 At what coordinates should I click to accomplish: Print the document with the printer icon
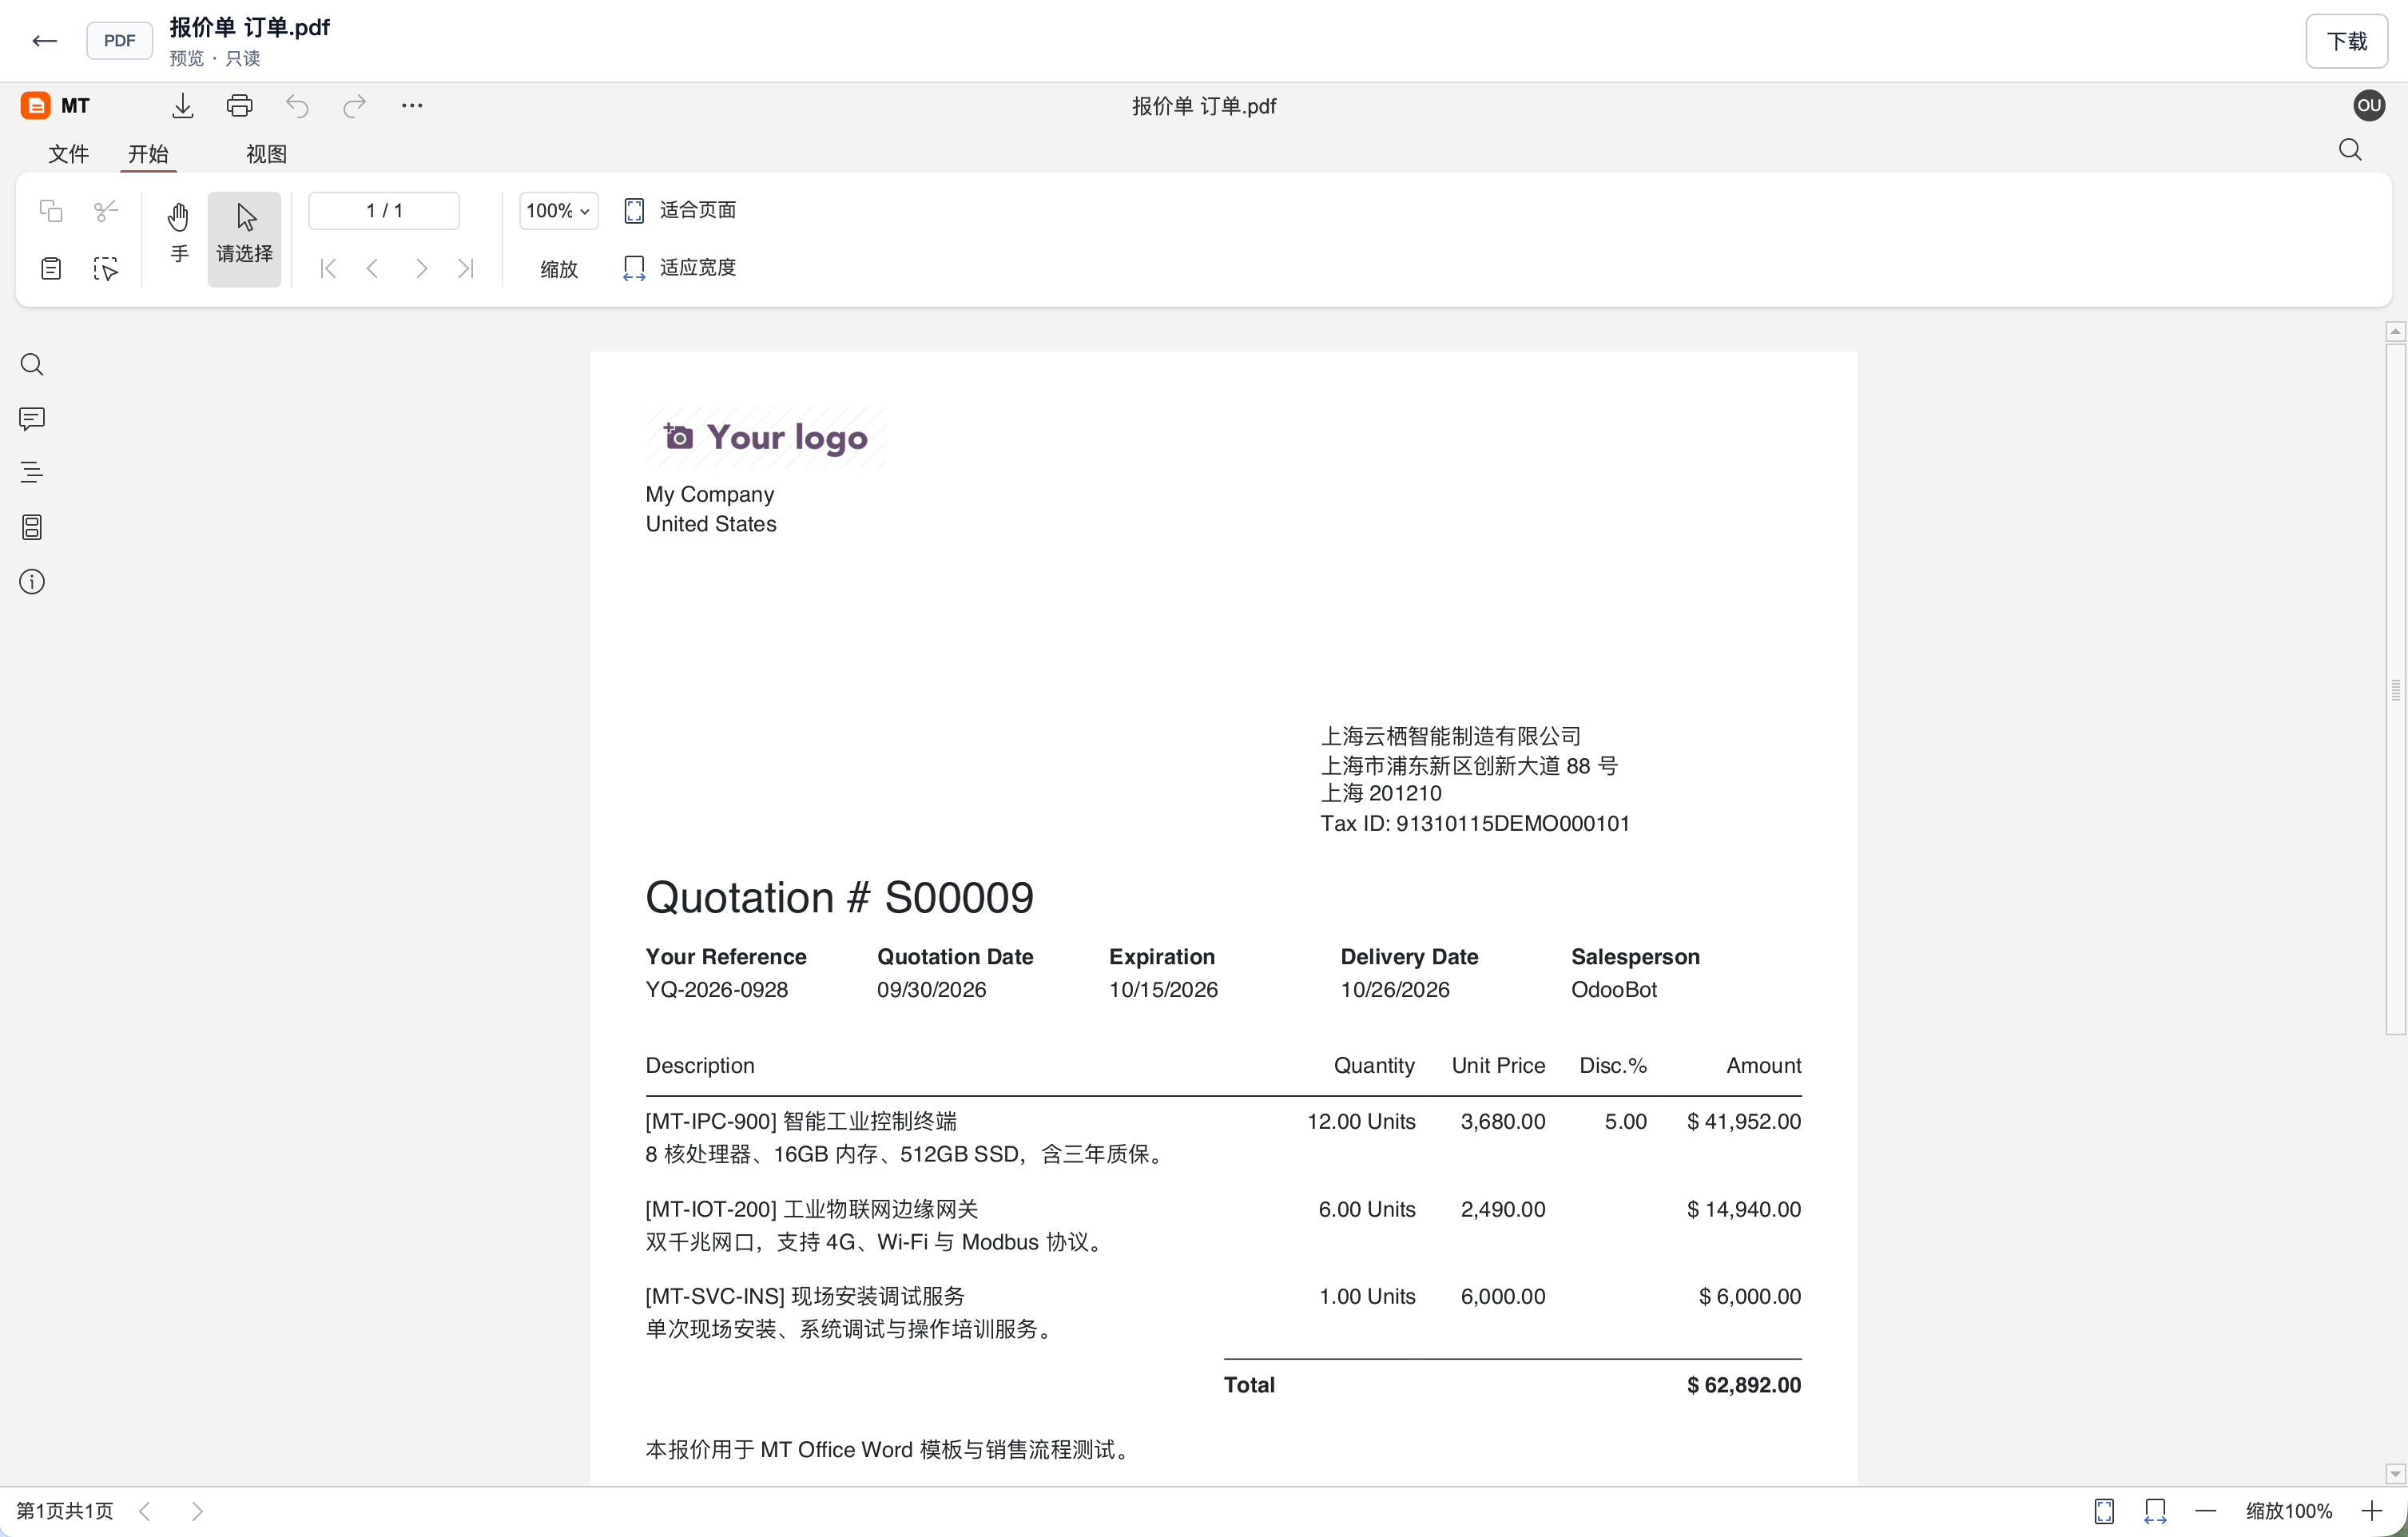click(240, 105)
